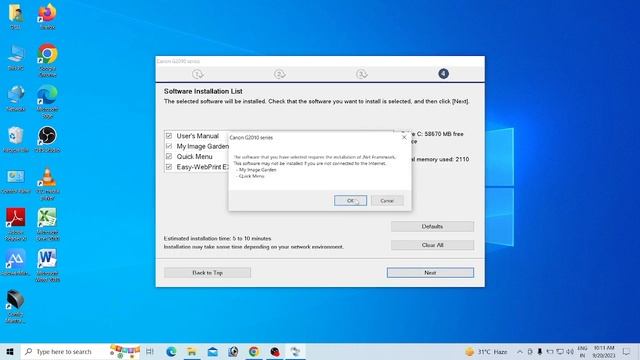The width and height of the screenshot is (640, 360).
Task: Close the .NET Framework warning dialog
Action: coord(404,138)
